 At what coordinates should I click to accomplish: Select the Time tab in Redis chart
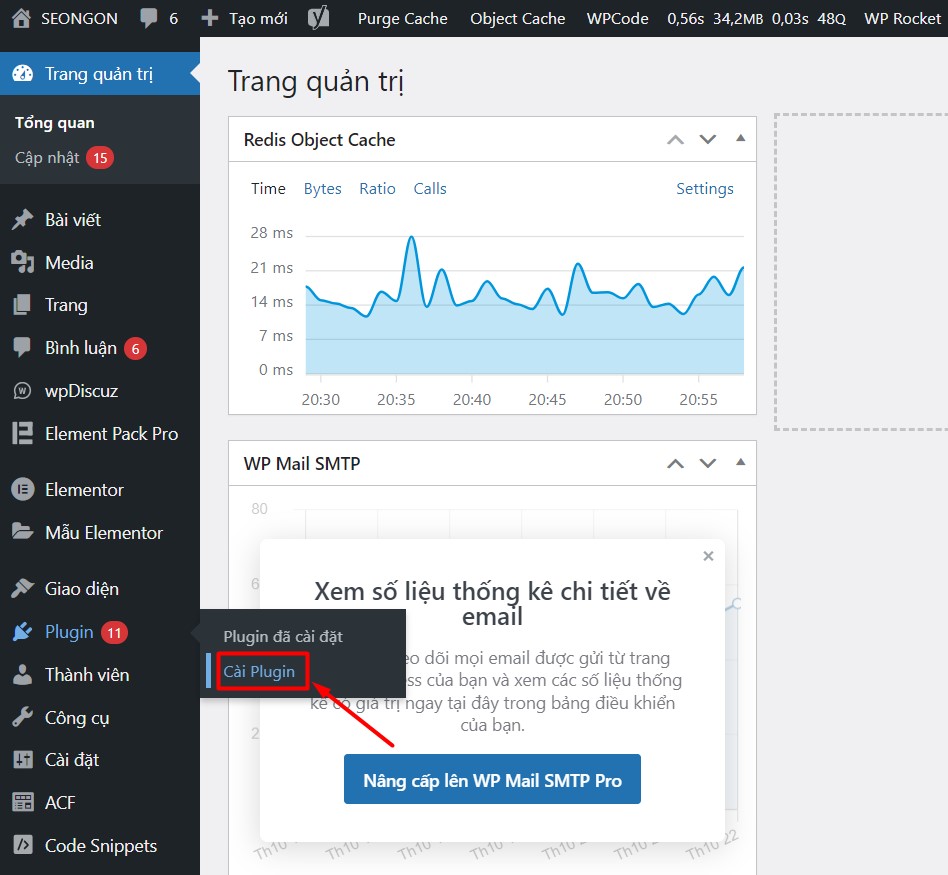pos(268,189)
